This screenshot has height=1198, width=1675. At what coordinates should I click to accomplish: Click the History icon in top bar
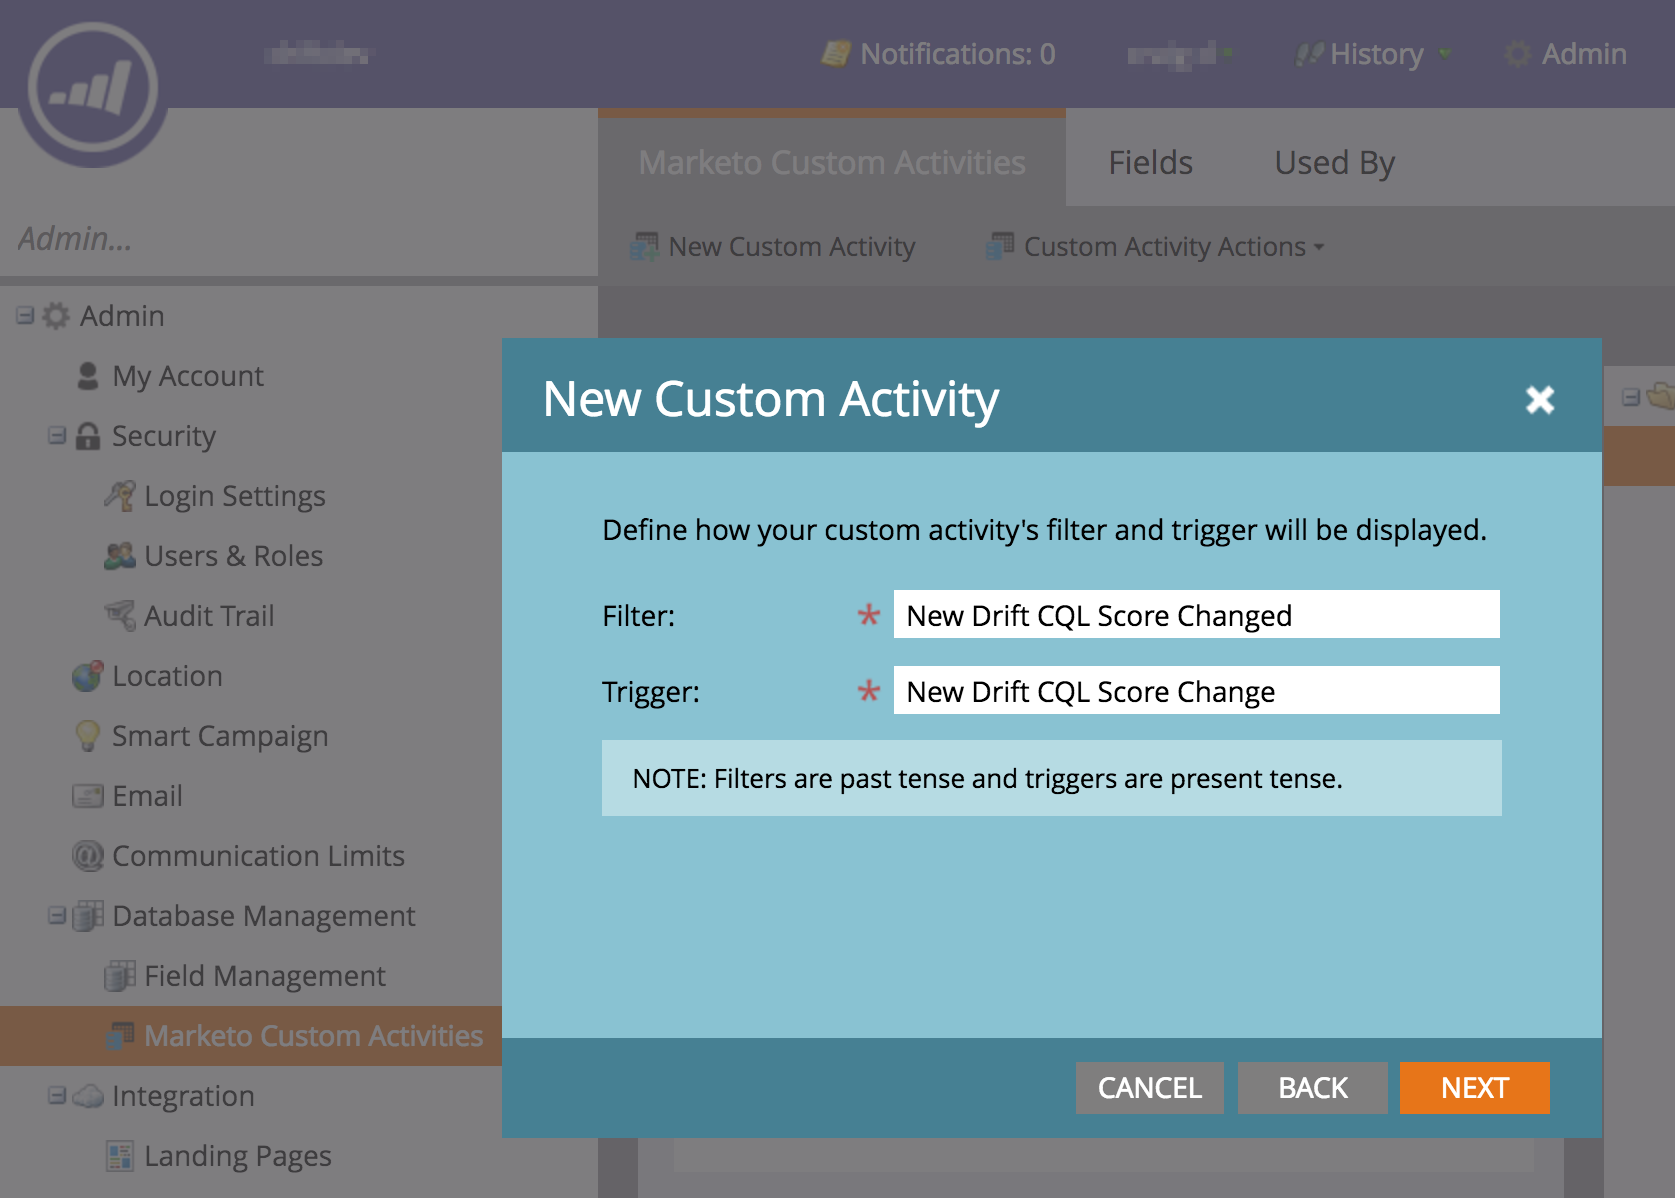tap(1309, 54)
